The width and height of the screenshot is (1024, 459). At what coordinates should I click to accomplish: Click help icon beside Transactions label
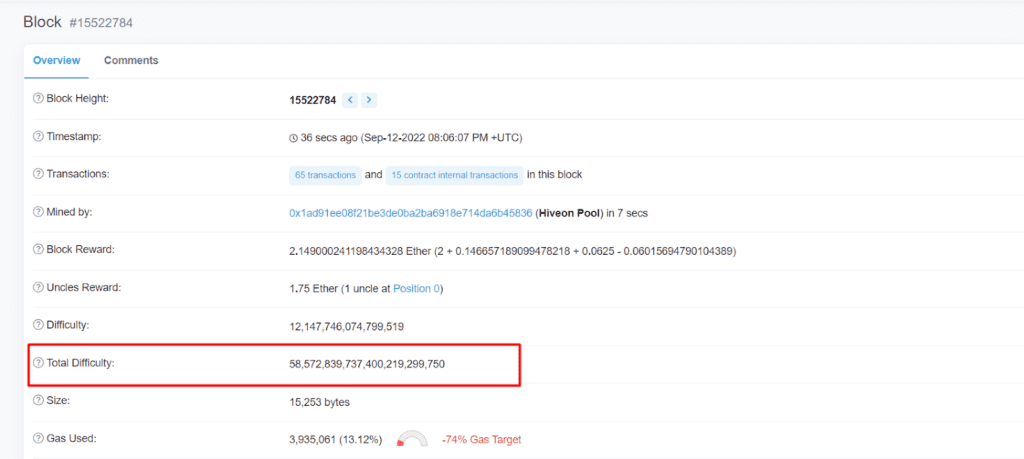[38, 174]
